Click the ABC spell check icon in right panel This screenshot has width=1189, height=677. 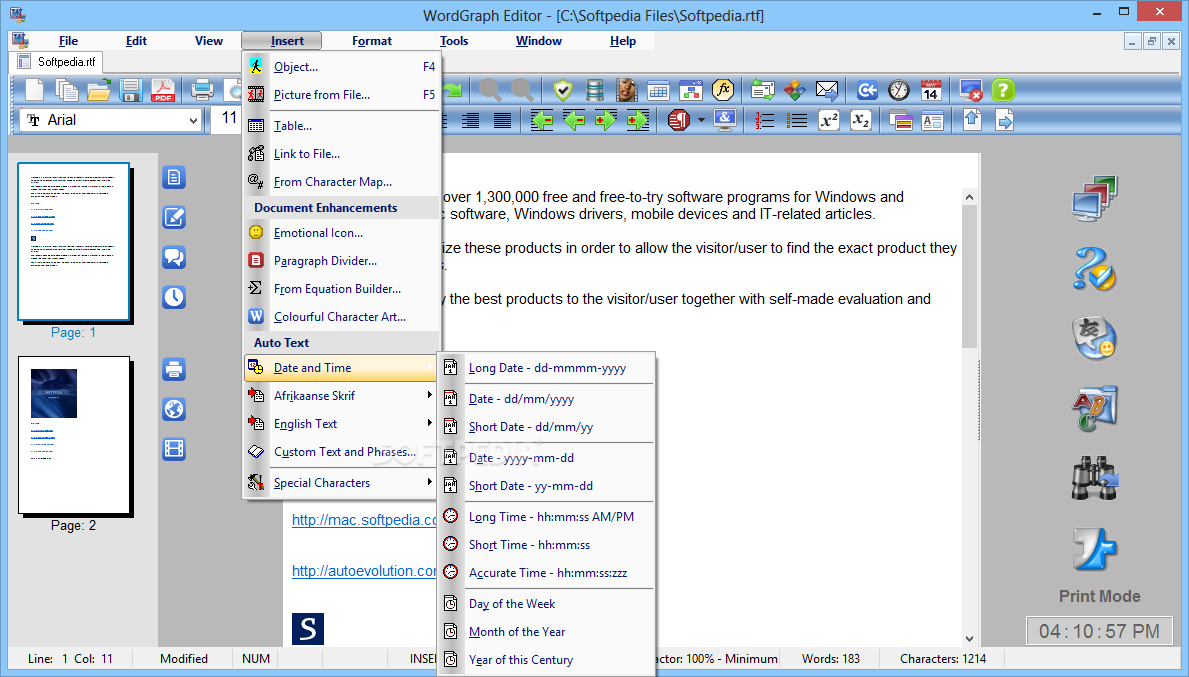click(x=1095, y=408)
